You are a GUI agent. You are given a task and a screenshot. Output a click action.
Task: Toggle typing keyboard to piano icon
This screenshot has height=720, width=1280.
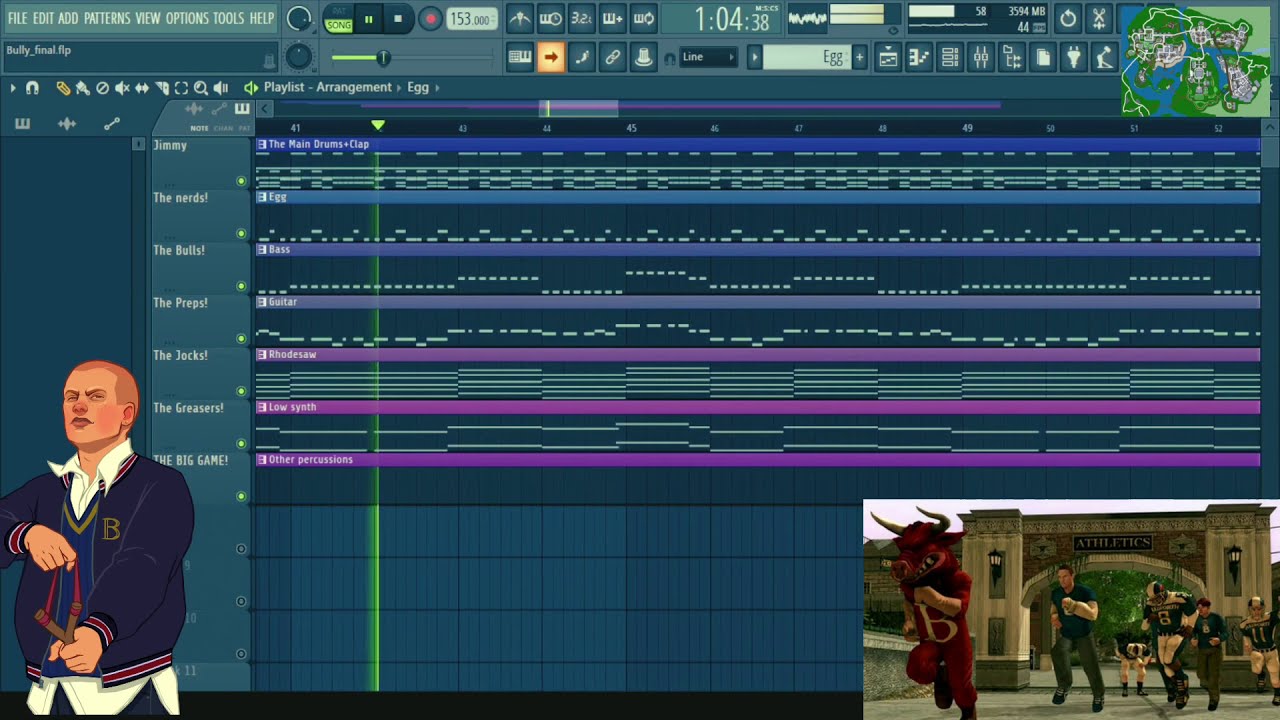coord(519,57)
